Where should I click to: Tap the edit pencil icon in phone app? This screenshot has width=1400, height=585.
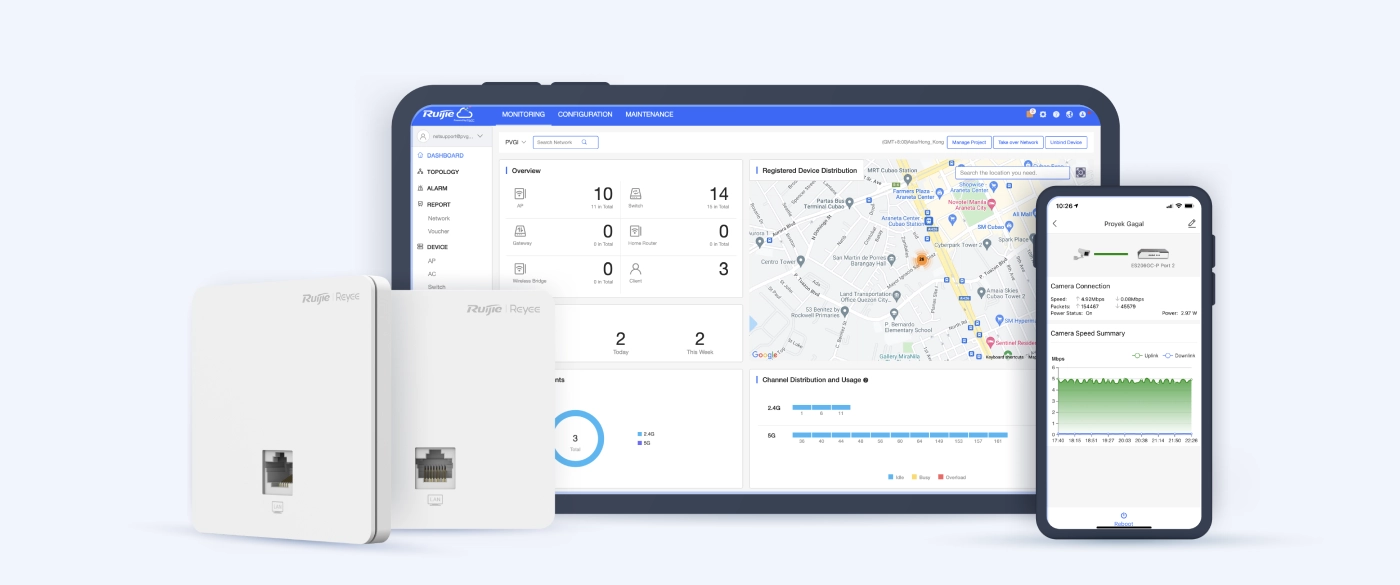[x=1191, y=224]
